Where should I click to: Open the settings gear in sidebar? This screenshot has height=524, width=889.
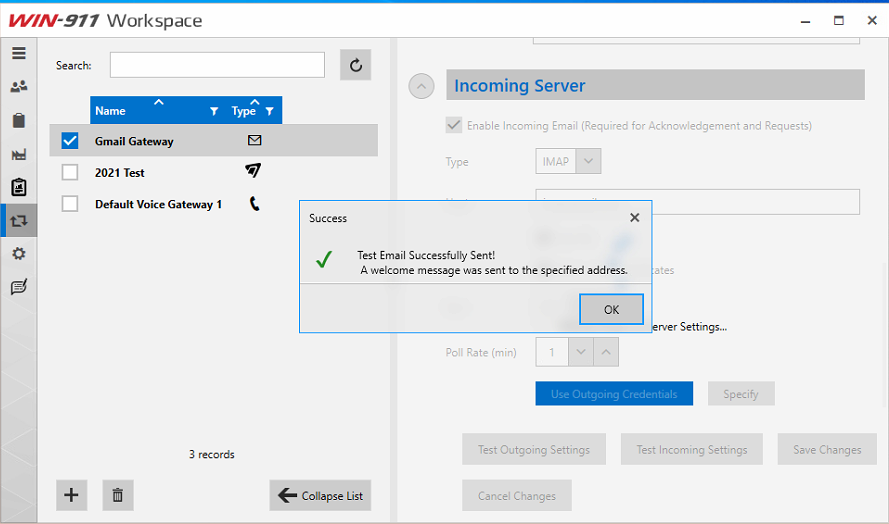[18, 254]
